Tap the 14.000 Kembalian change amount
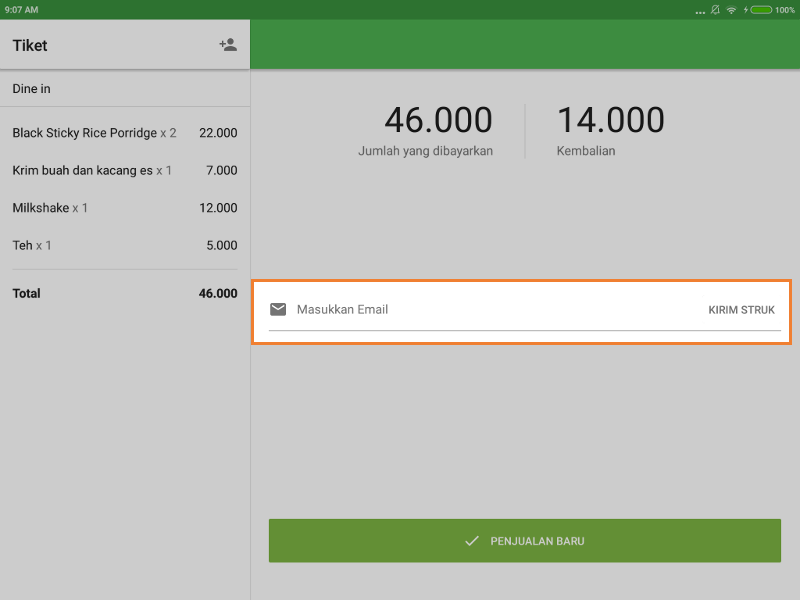800x600 pixels. click(x=610, y=121)
